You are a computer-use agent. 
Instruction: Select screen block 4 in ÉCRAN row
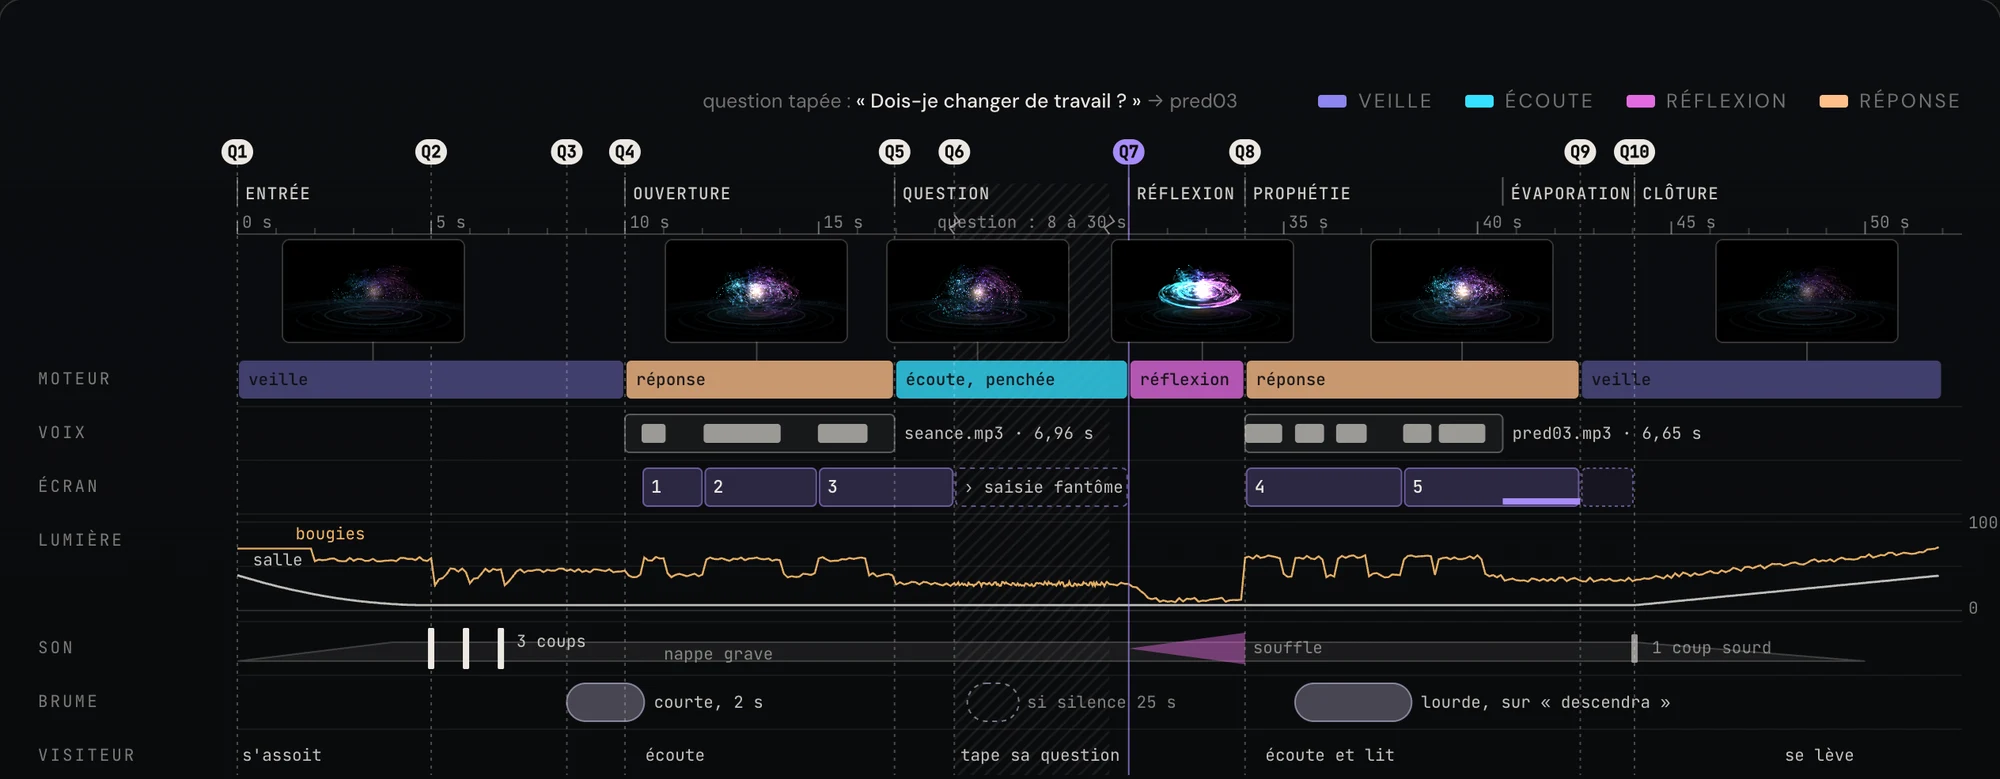coord(1324,487)
